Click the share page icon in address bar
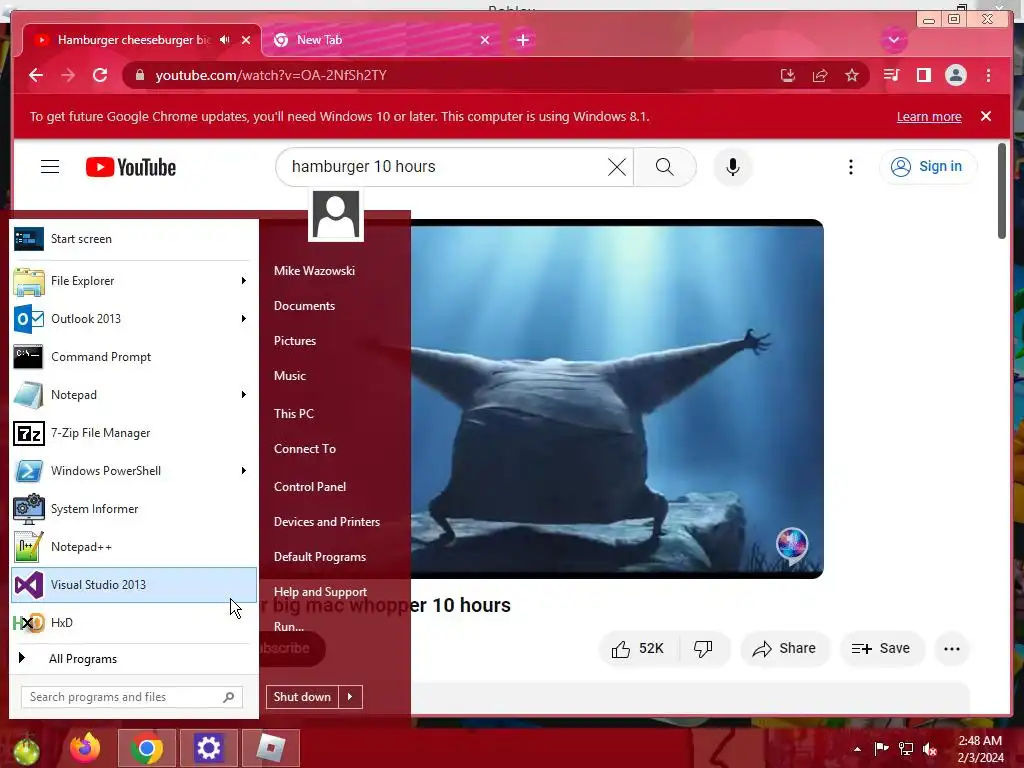1024x768 pixels. (820, 76)
